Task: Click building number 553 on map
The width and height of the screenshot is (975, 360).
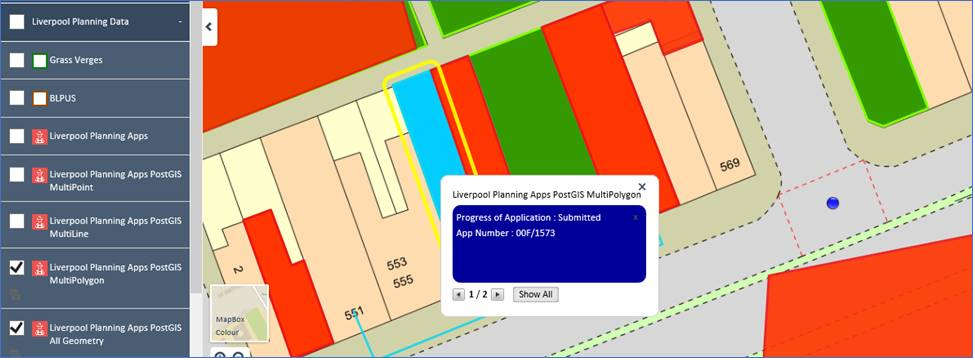Action: pos(397,264)
